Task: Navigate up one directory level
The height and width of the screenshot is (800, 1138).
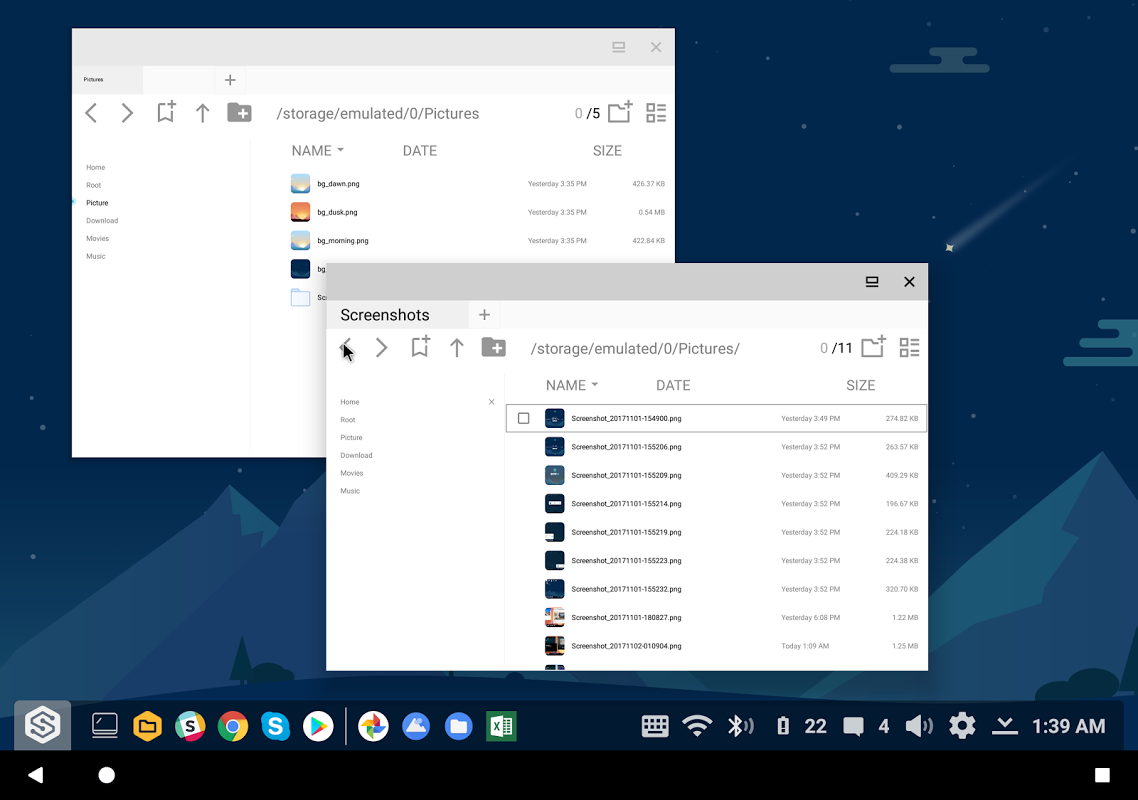Action: [x=457, y=348]
